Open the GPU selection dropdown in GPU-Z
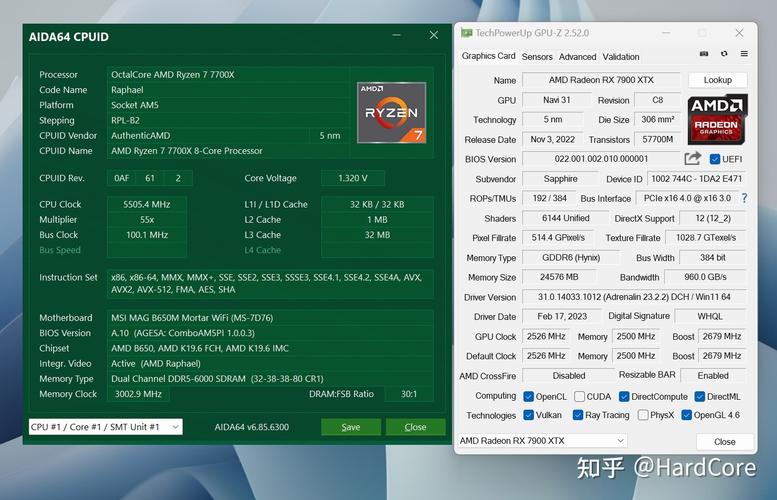 542,441
